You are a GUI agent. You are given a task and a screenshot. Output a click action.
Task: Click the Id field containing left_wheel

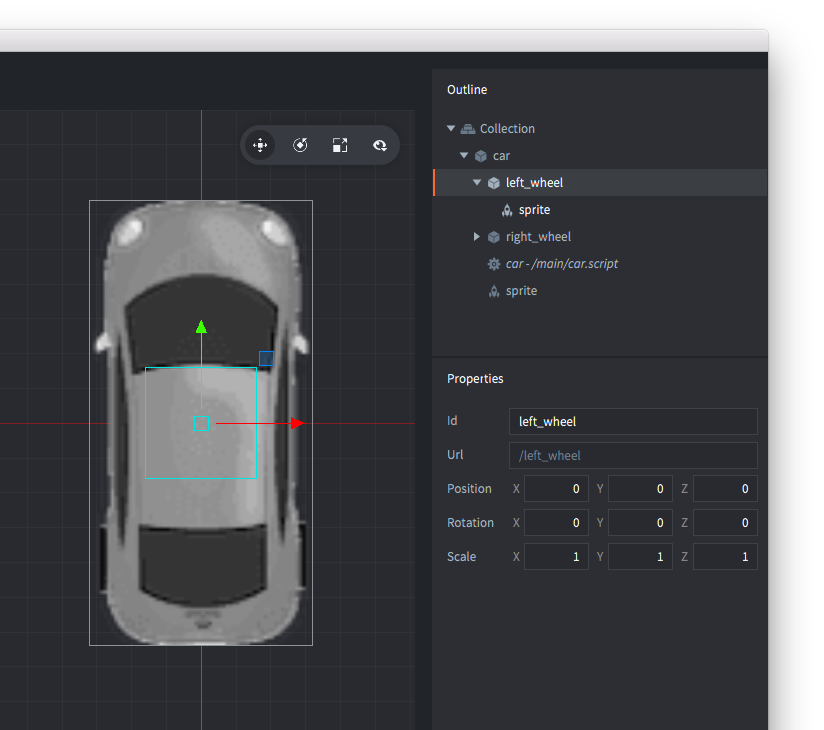(x=632, y=421)
